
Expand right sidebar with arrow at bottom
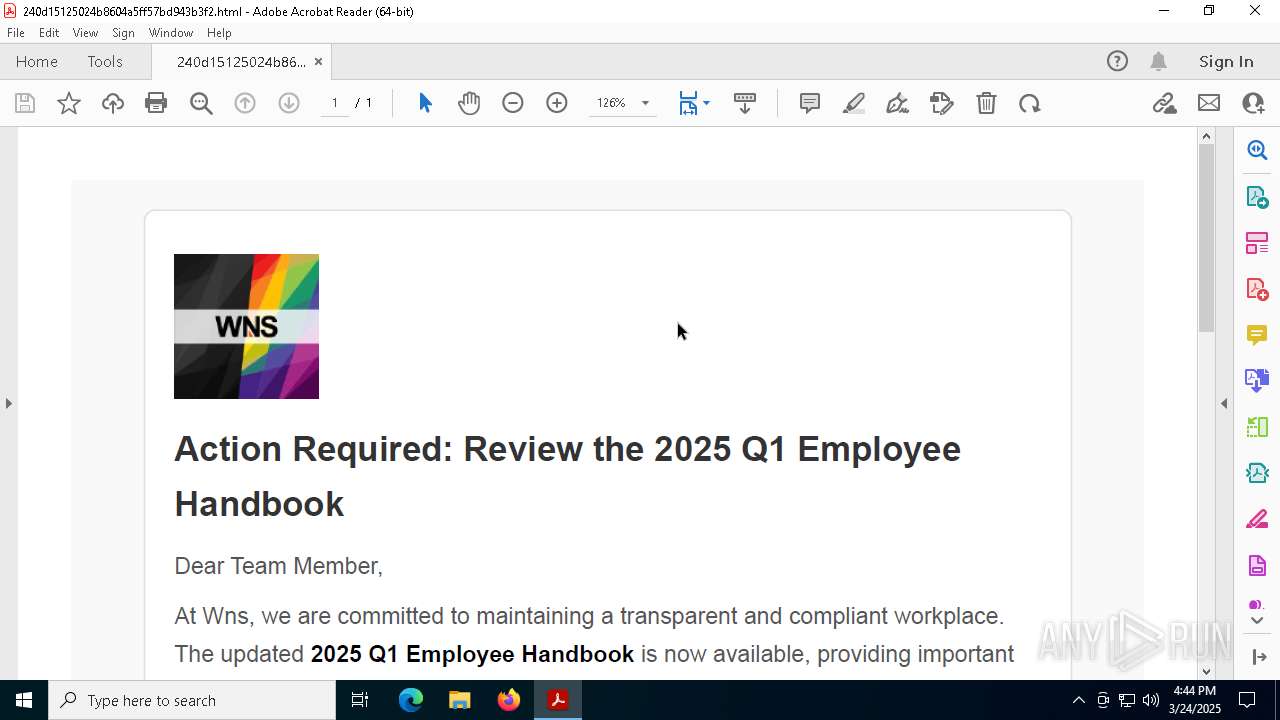(1258, 657)
